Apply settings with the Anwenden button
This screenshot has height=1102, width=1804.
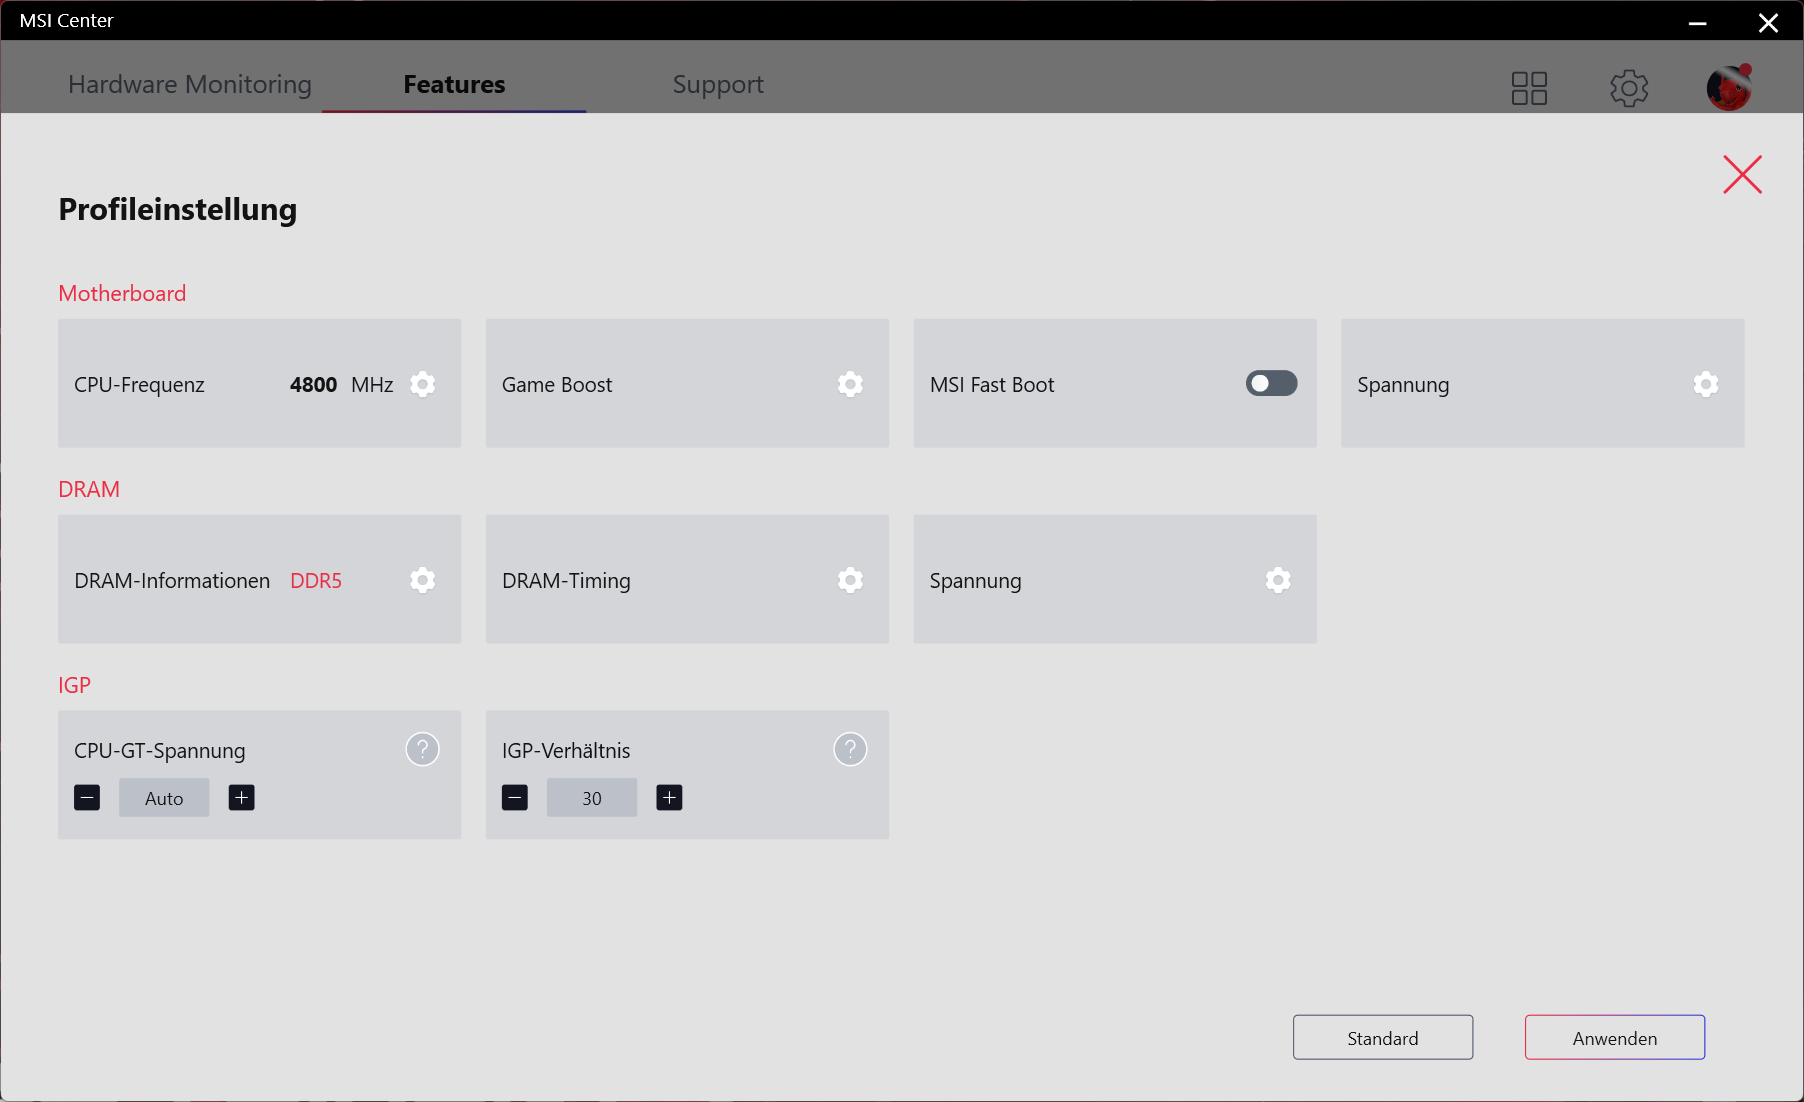tap(1615, 1037)
